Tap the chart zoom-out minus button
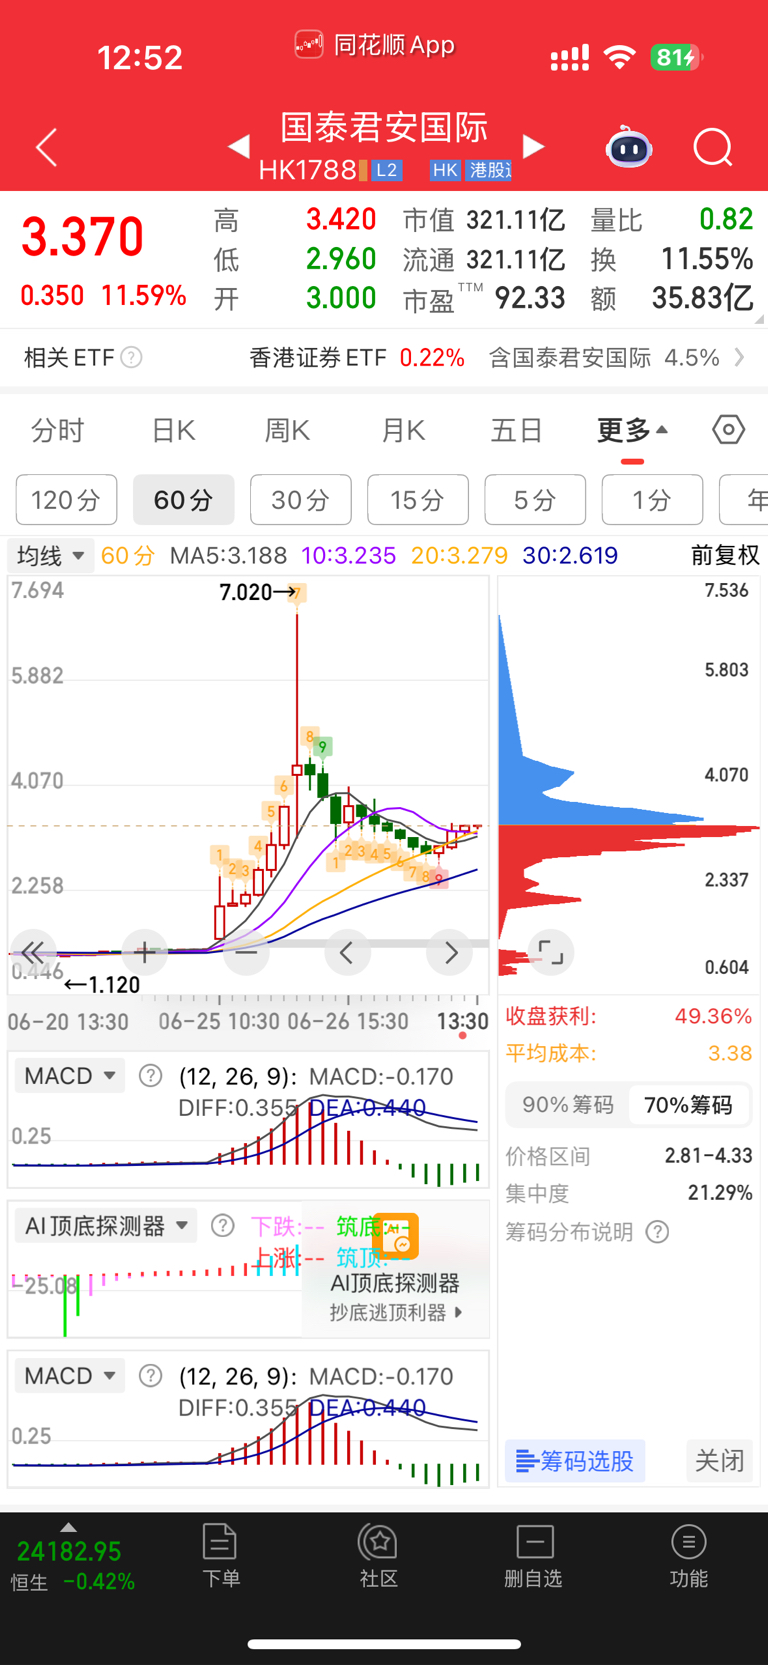The height and width of the screenshot is (1665, 769). point(246,953)
